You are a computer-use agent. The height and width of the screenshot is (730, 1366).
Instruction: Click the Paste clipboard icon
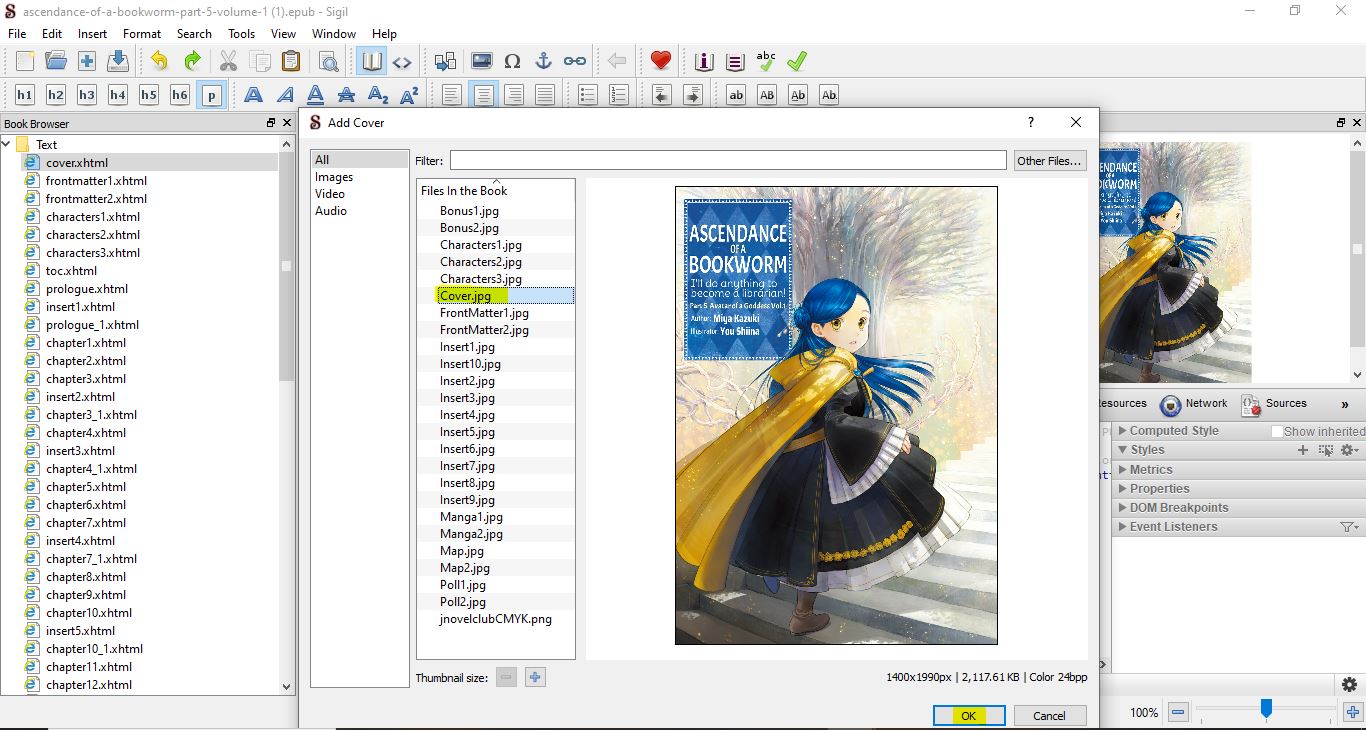coord(290,61)
